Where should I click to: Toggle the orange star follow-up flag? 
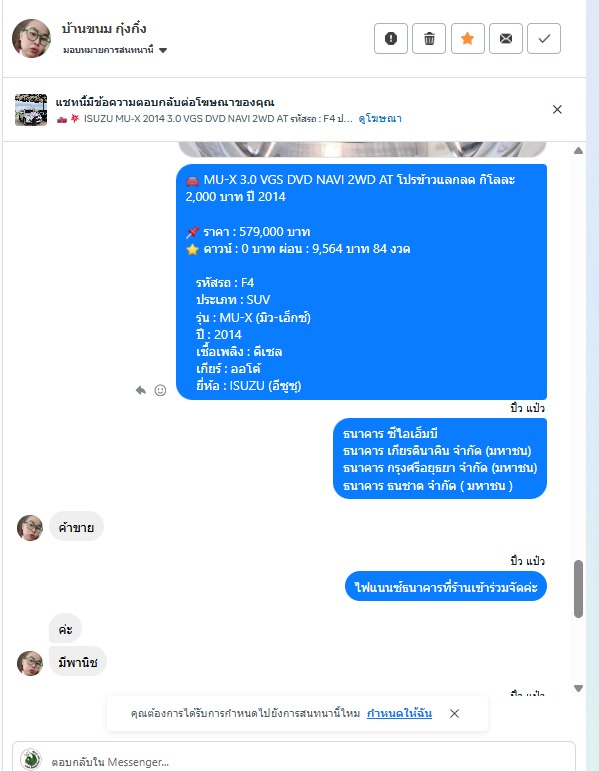pos(468,38)
